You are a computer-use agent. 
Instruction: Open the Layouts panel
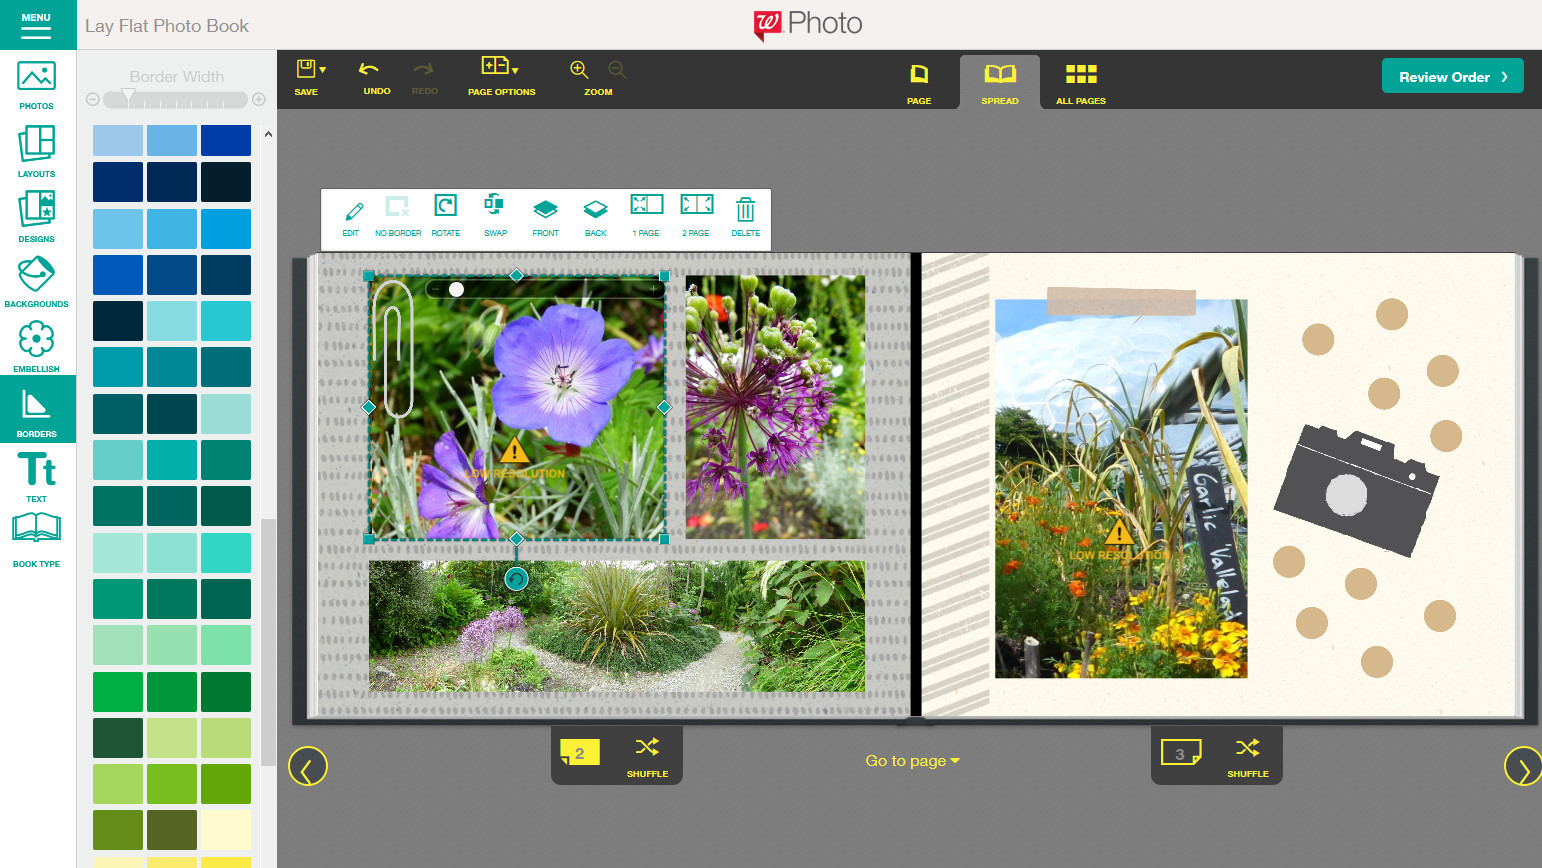coord(37,151)
